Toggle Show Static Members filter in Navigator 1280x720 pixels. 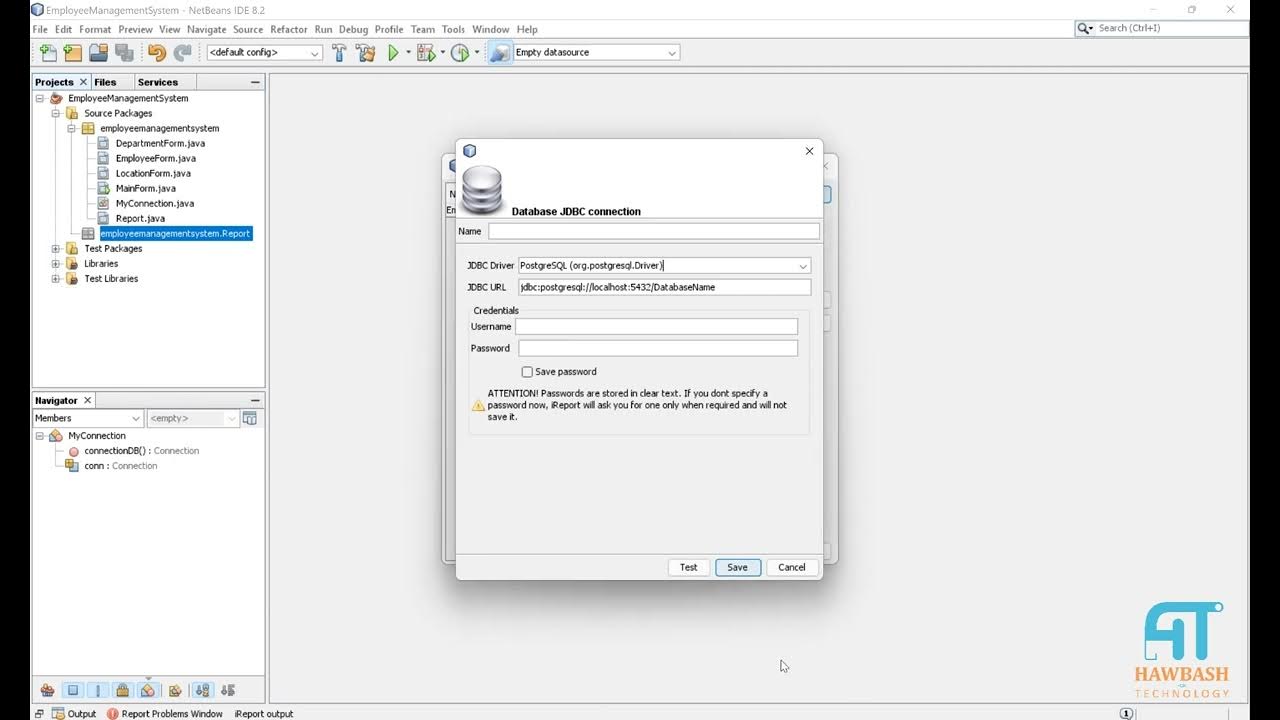[98, 690]
